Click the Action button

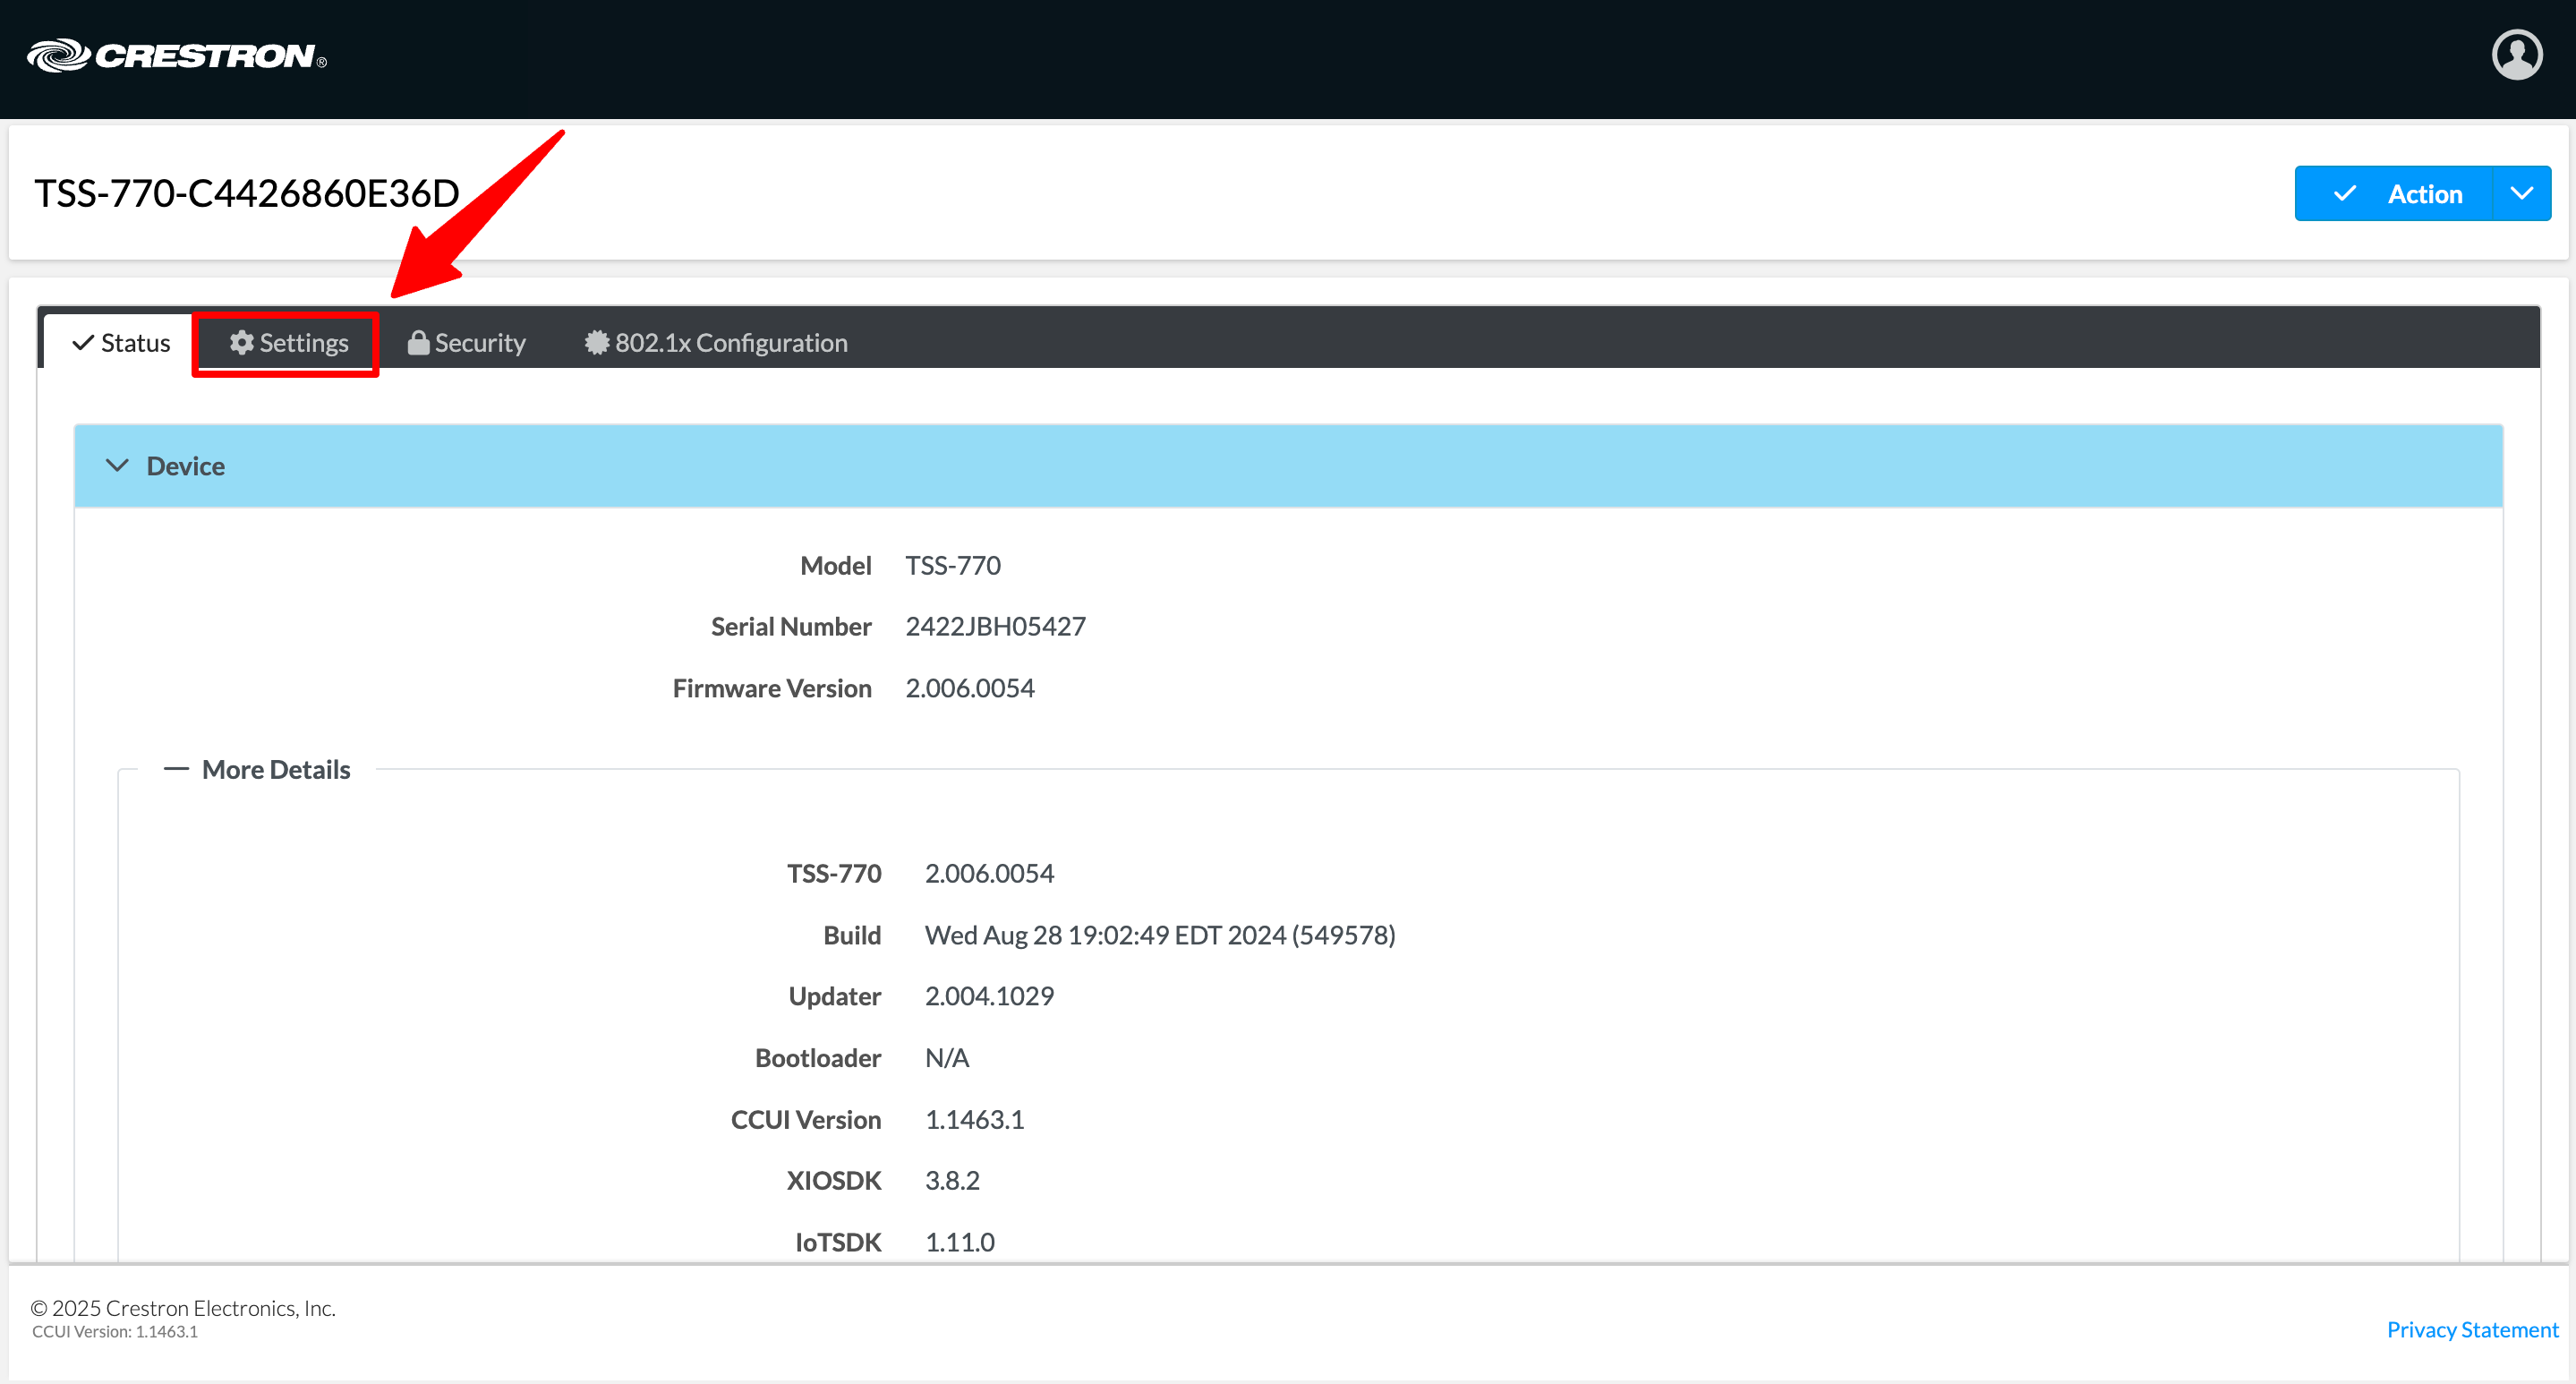click(x=2394, y=194)
